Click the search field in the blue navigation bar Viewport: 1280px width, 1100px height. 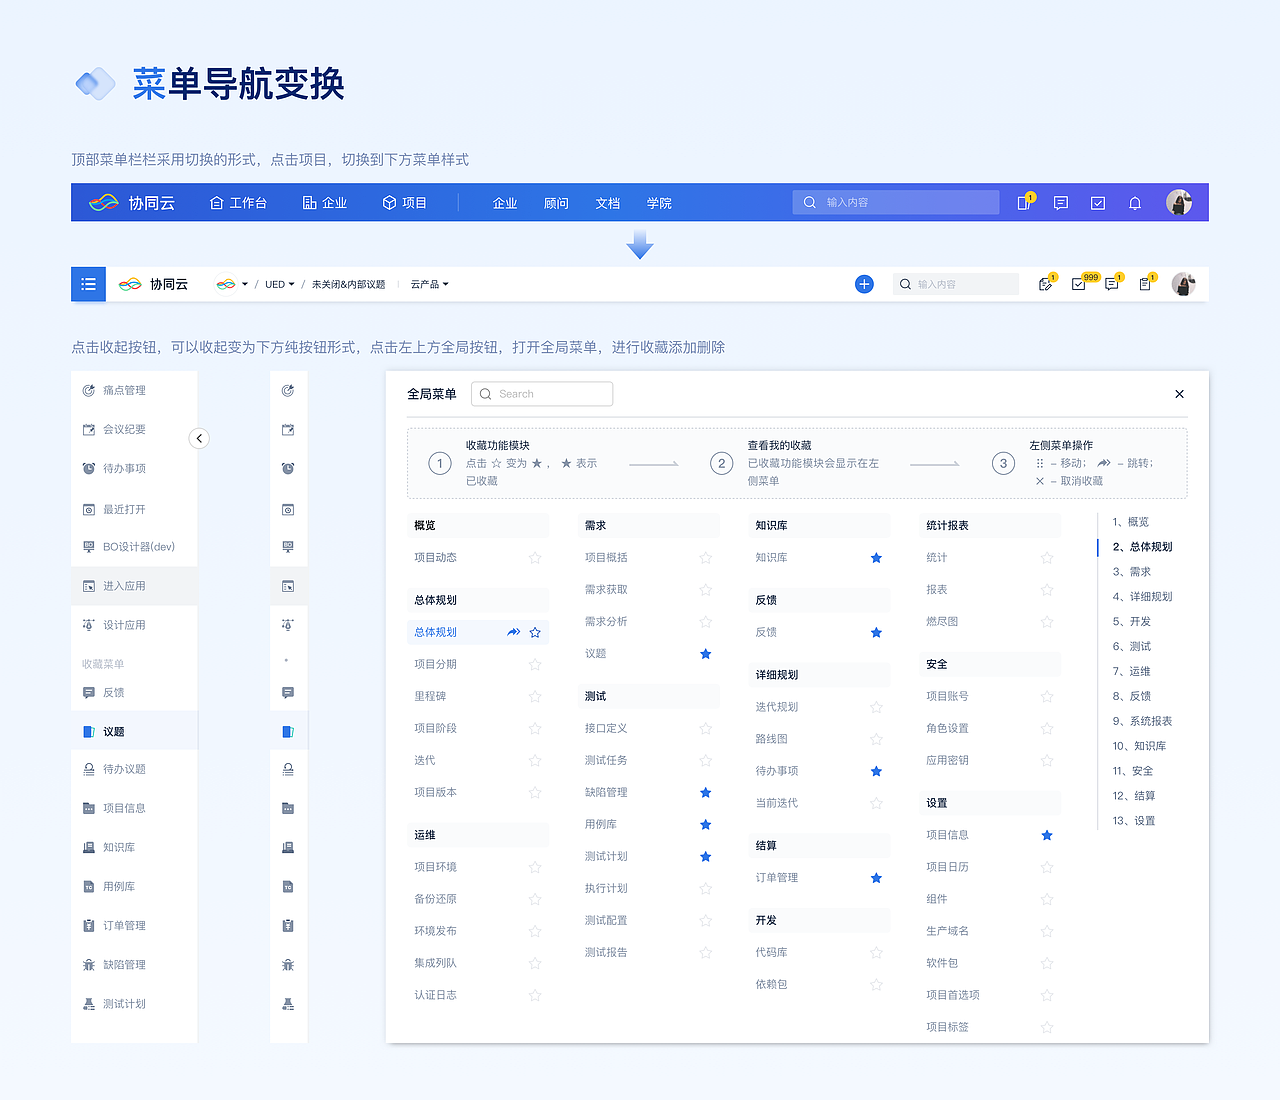[x=896, y=202]
